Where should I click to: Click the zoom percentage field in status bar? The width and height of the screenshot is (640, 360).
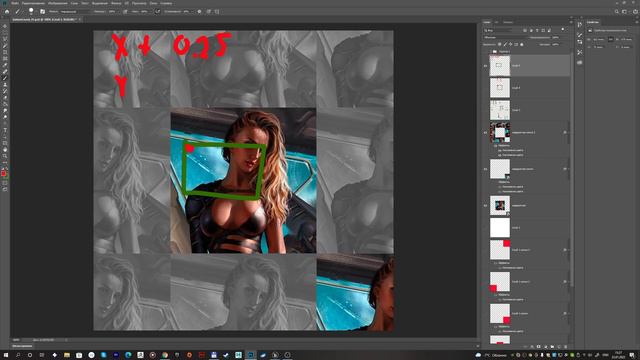[x=16, y=340]
